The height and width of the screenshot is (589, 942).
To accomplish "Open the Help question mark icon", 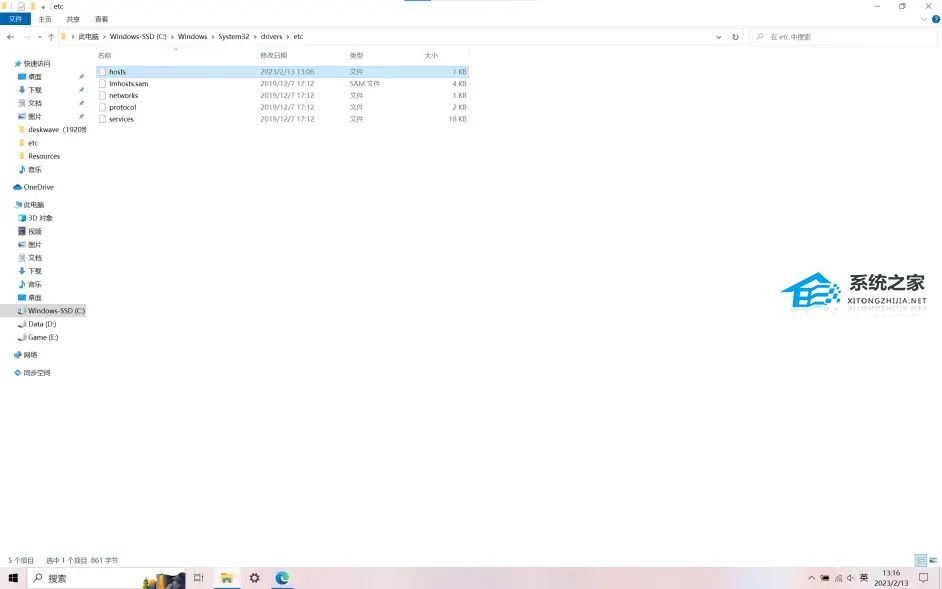I will tap(935, 19).
